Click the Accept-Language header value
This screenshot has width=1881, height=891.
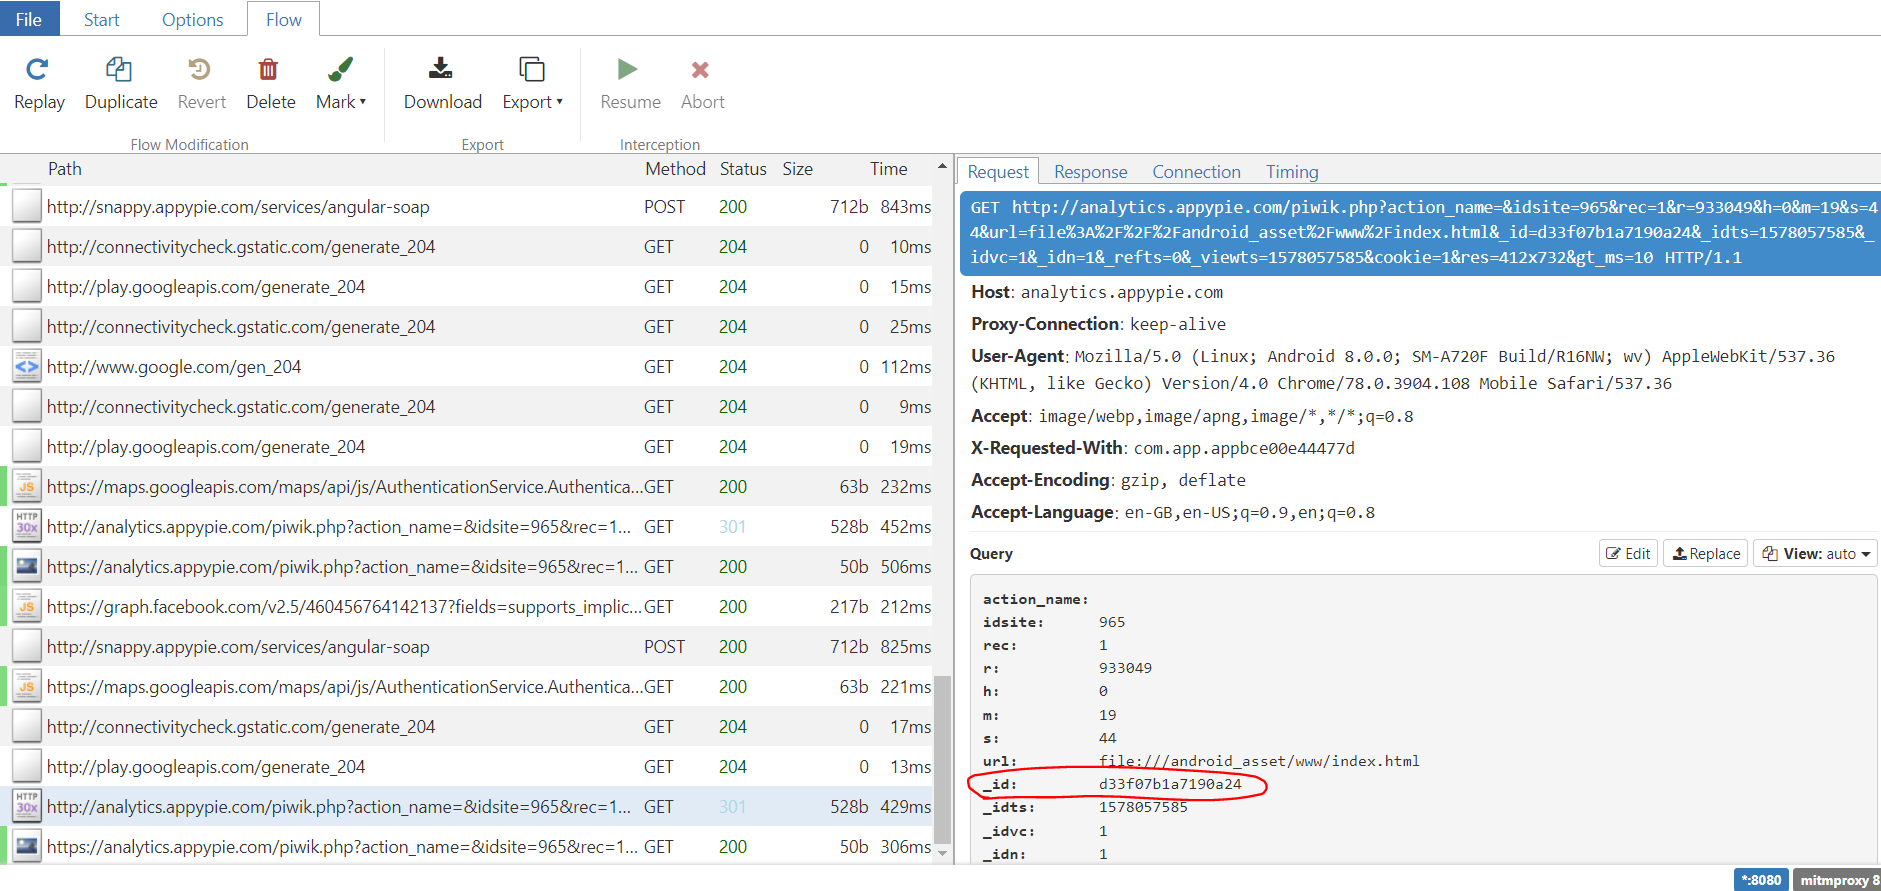click(x=1249, y=512)
